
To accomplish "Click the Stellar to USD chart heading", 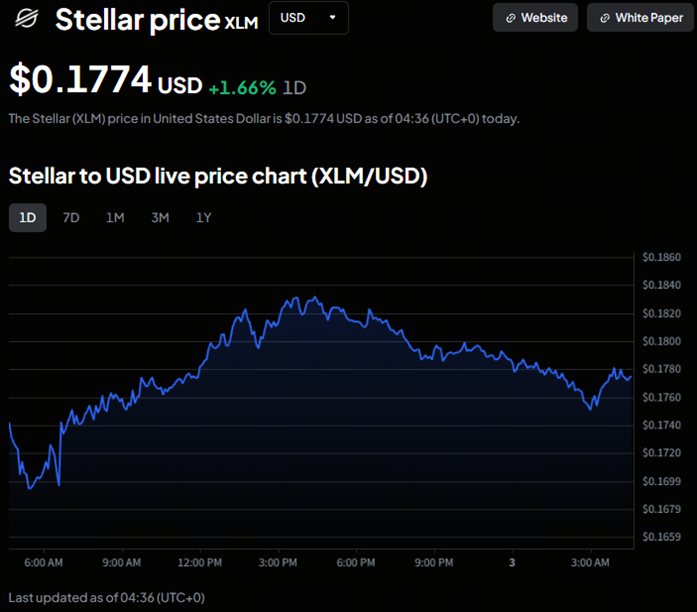I will pyautogui.click(x=218, y=176).
